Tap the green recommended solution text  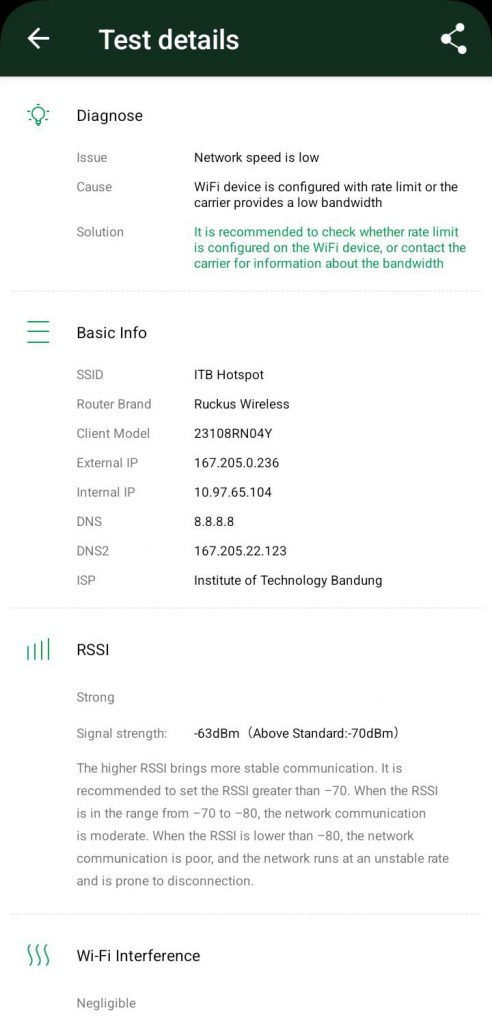[x=330, y=248]
